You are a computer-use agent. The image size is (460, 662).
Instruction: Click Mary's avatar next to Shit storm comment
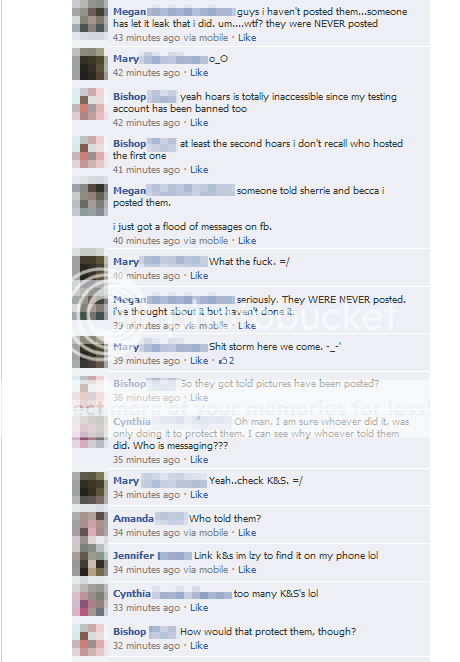pyautogui.click(x=90, y=352)
